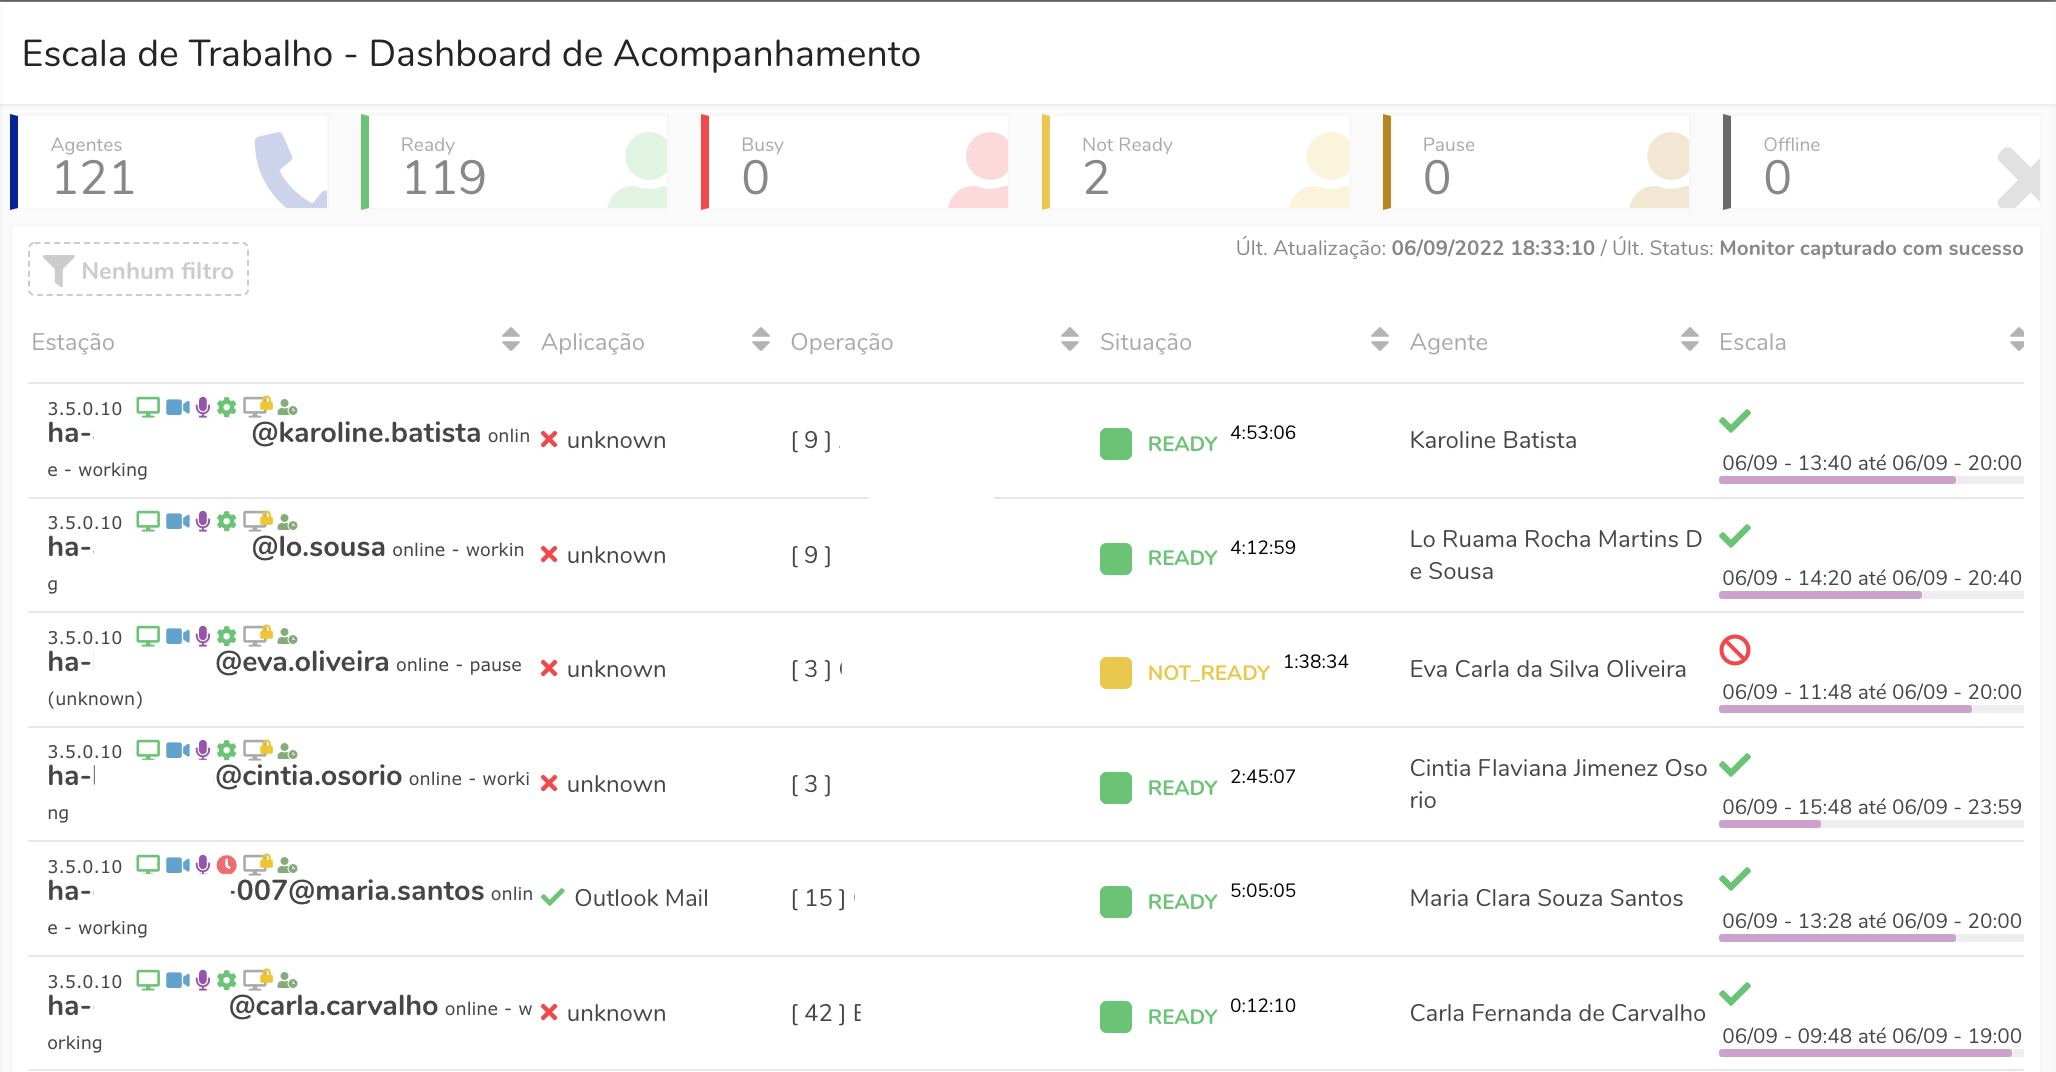Click green gear icon for cintia.osorio

click(227, 750)
